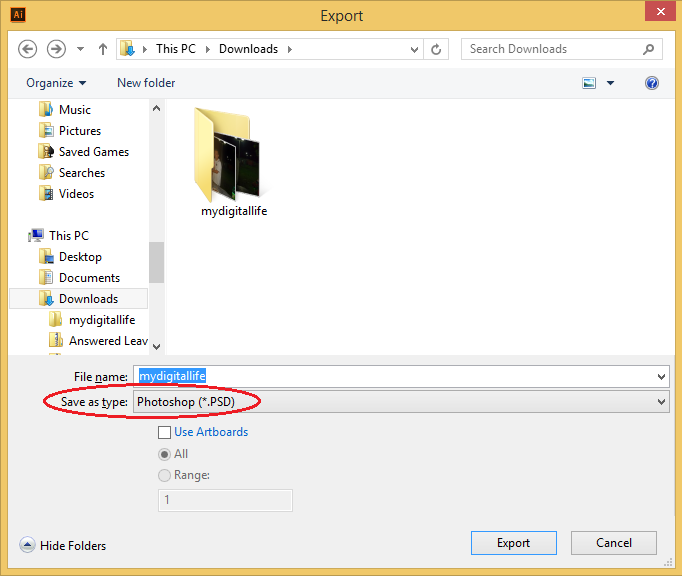
Task: Open the File name dropdown arrow
Action: (x=662, y=376)
